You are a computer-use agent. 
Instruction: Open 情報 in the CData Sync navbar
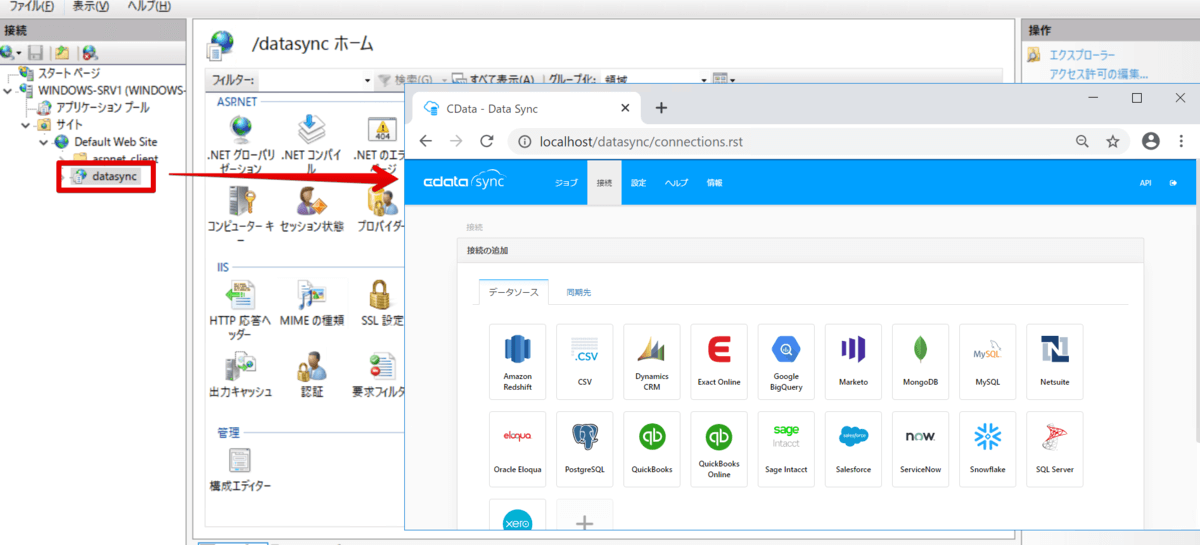pyautogui.click(x=714, y=183)
